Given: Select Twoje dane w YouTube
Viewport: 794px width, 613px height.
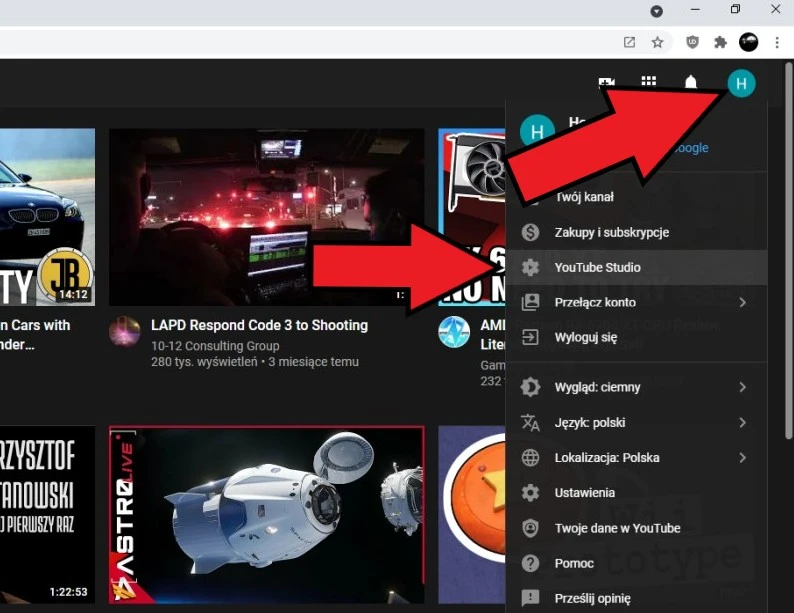Looking at the screenshot, I should (636, 528).
